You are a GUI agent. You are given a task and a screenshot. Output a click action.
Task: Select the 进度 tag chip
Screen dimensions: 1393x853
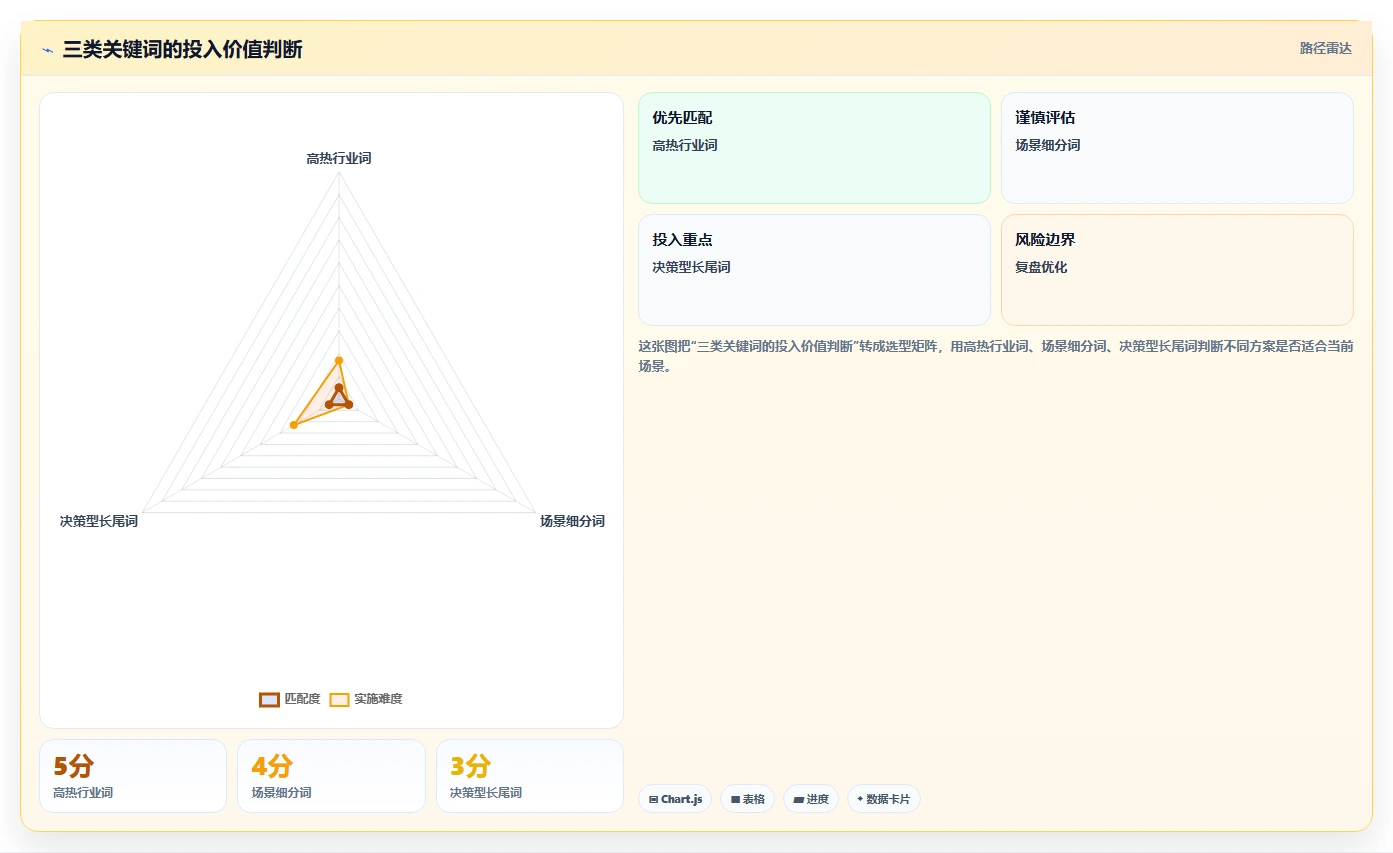click(x=811, y=799)
